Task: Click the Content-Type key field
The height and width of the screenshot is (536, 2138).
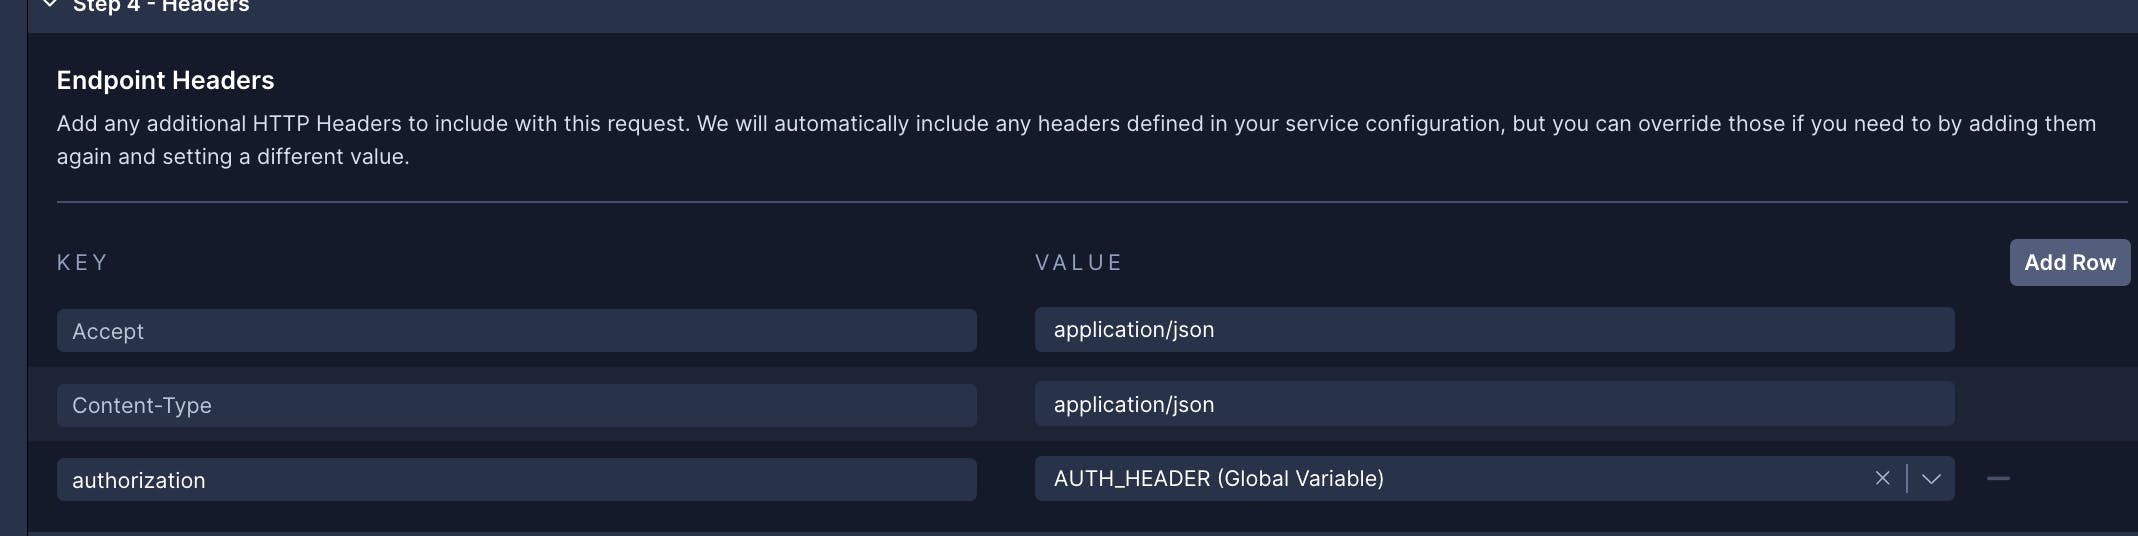Action: [516, 405]
